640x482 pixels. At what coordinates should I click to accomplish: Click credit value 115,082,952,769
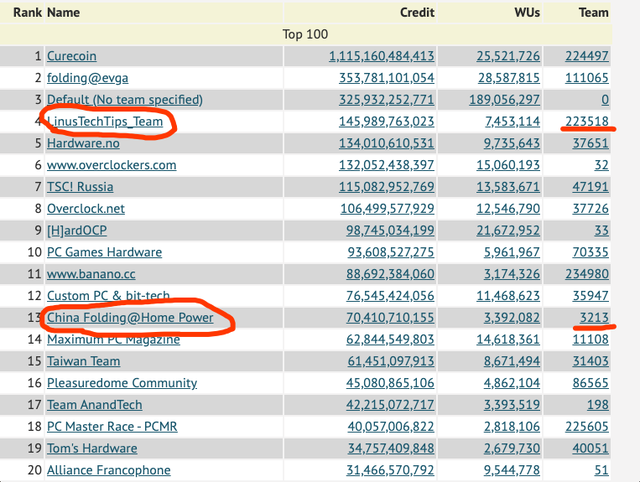(387, 187)
